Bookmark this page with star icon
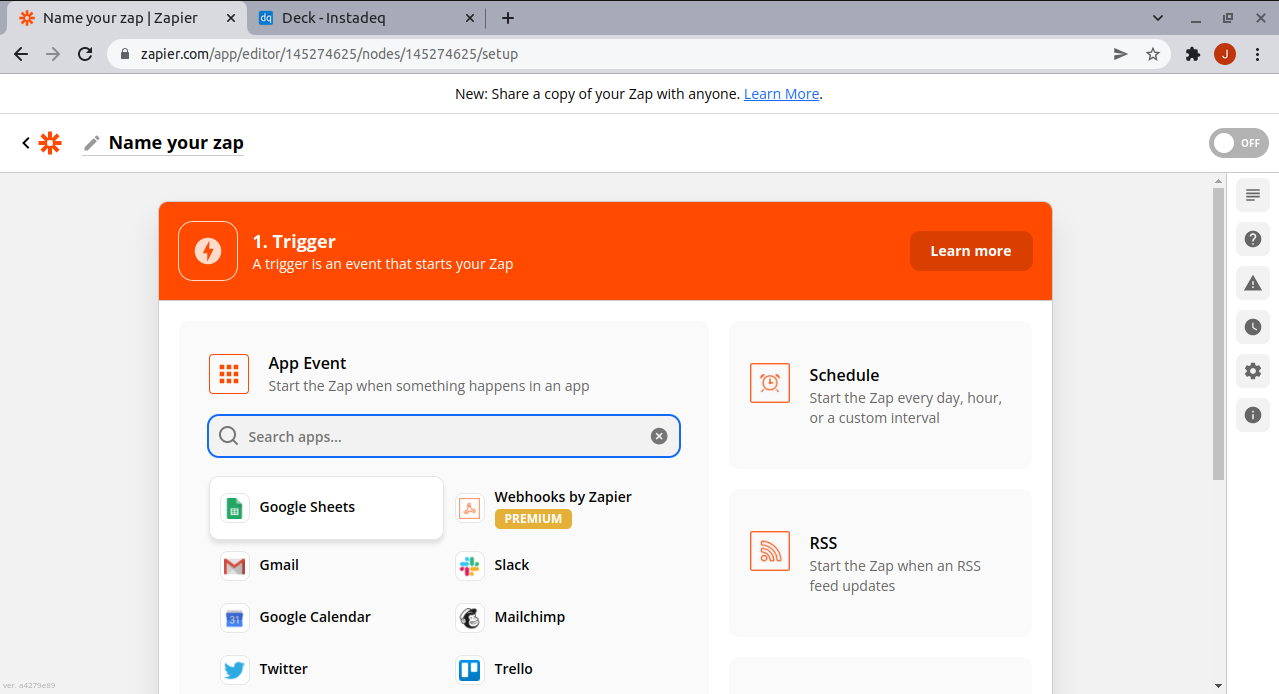Screen dimensions: 1279x694 [1153, 54]
